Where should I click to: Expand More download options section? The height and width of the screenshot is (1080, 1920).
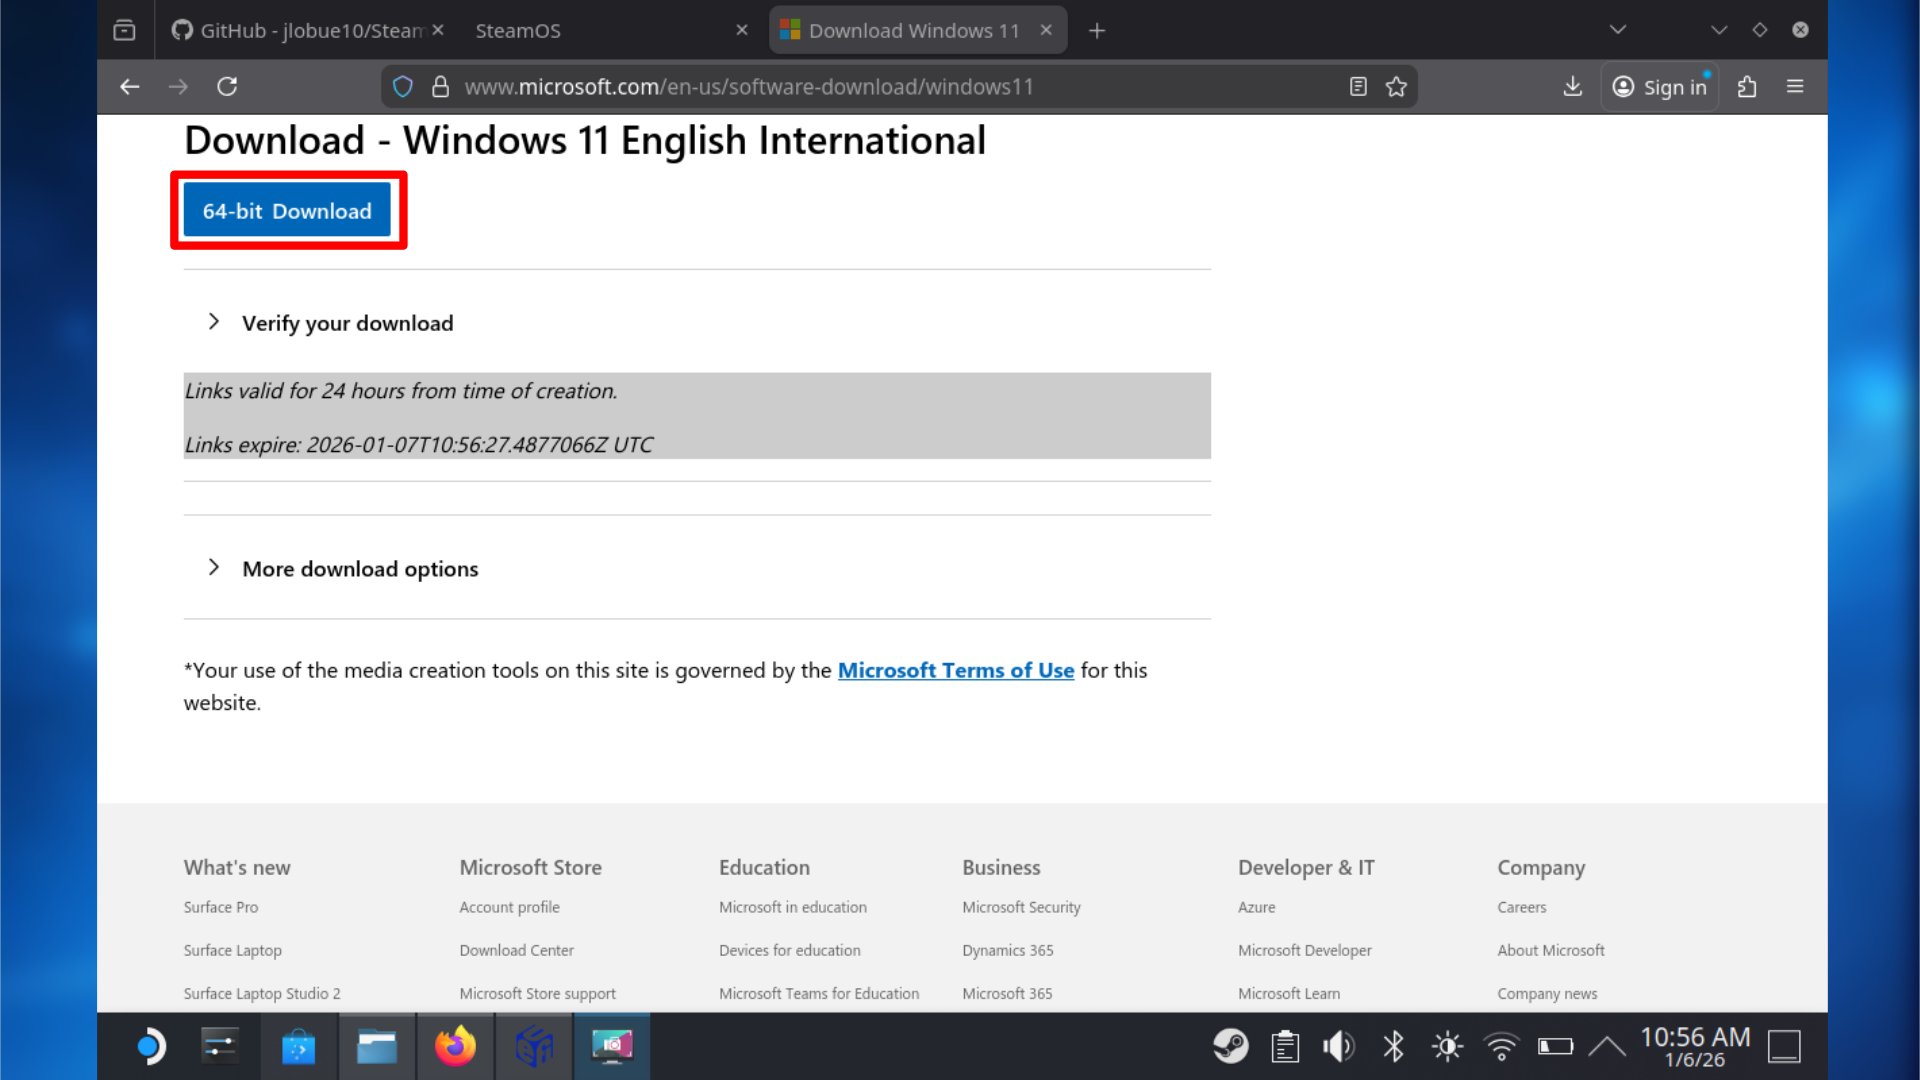coord(360,569)
